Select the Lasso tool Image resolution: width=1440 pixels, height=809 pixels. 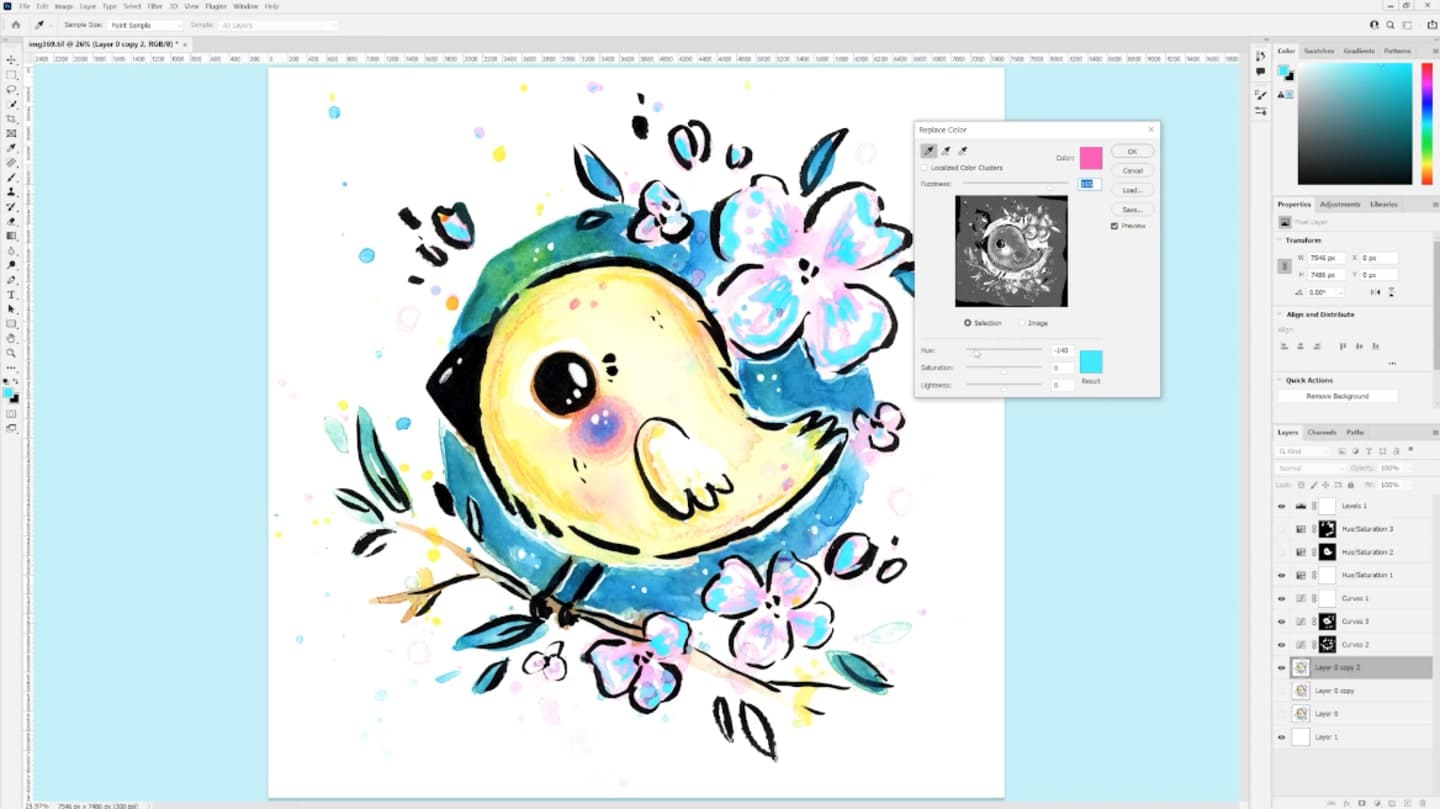(x=12, y=89)
